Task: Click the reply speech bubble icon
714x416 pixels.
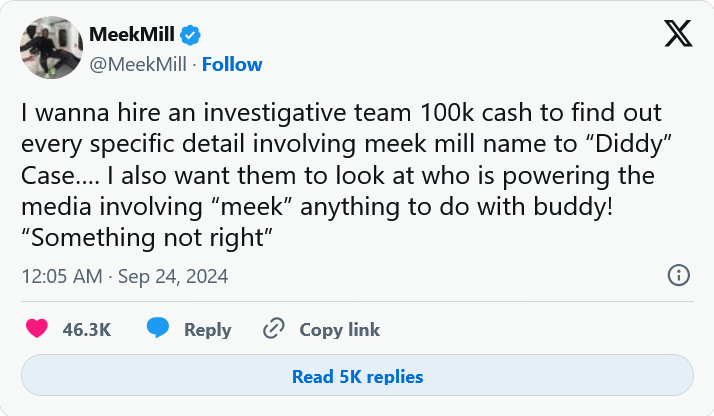Action: pyautogui.click(x=157, y=329)
